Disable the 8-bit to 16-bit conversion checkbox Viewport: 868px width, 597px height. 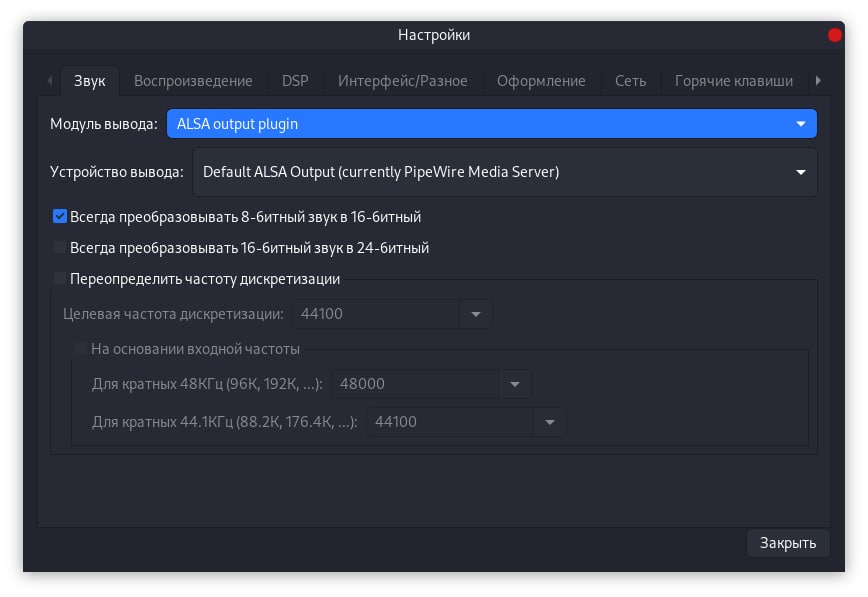click(60, 216)
